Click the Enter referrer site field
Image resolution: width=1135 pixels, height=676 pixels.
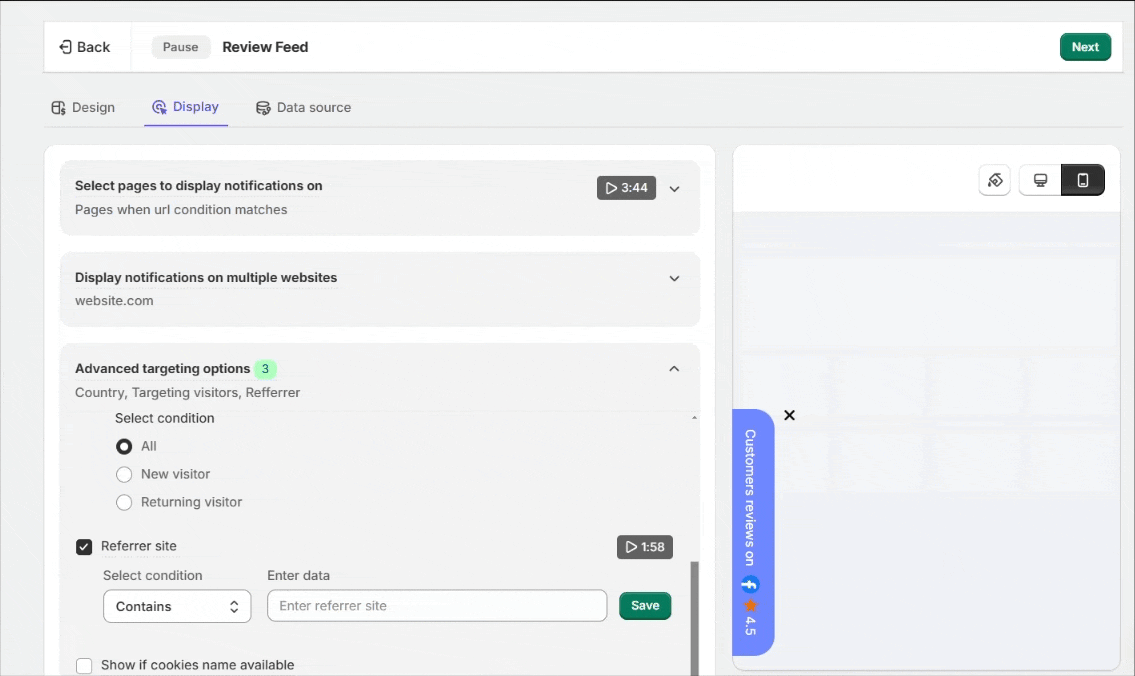(x=437, y=606)
